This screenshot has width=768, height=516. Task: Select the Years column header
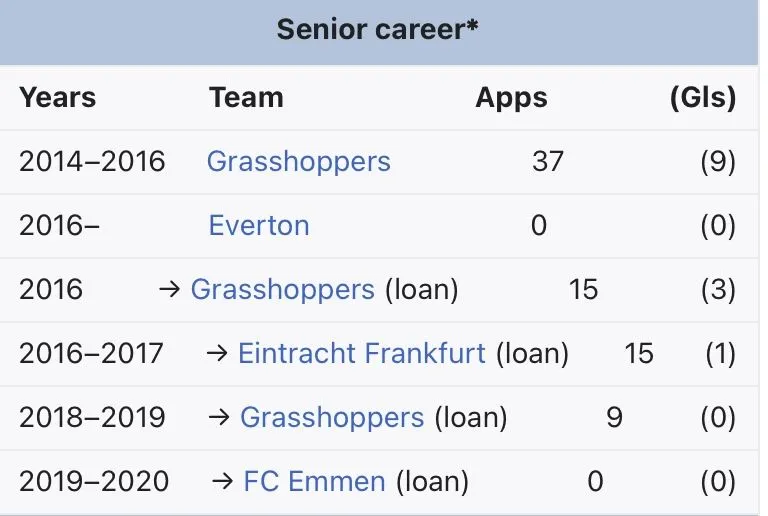point(58,97)
